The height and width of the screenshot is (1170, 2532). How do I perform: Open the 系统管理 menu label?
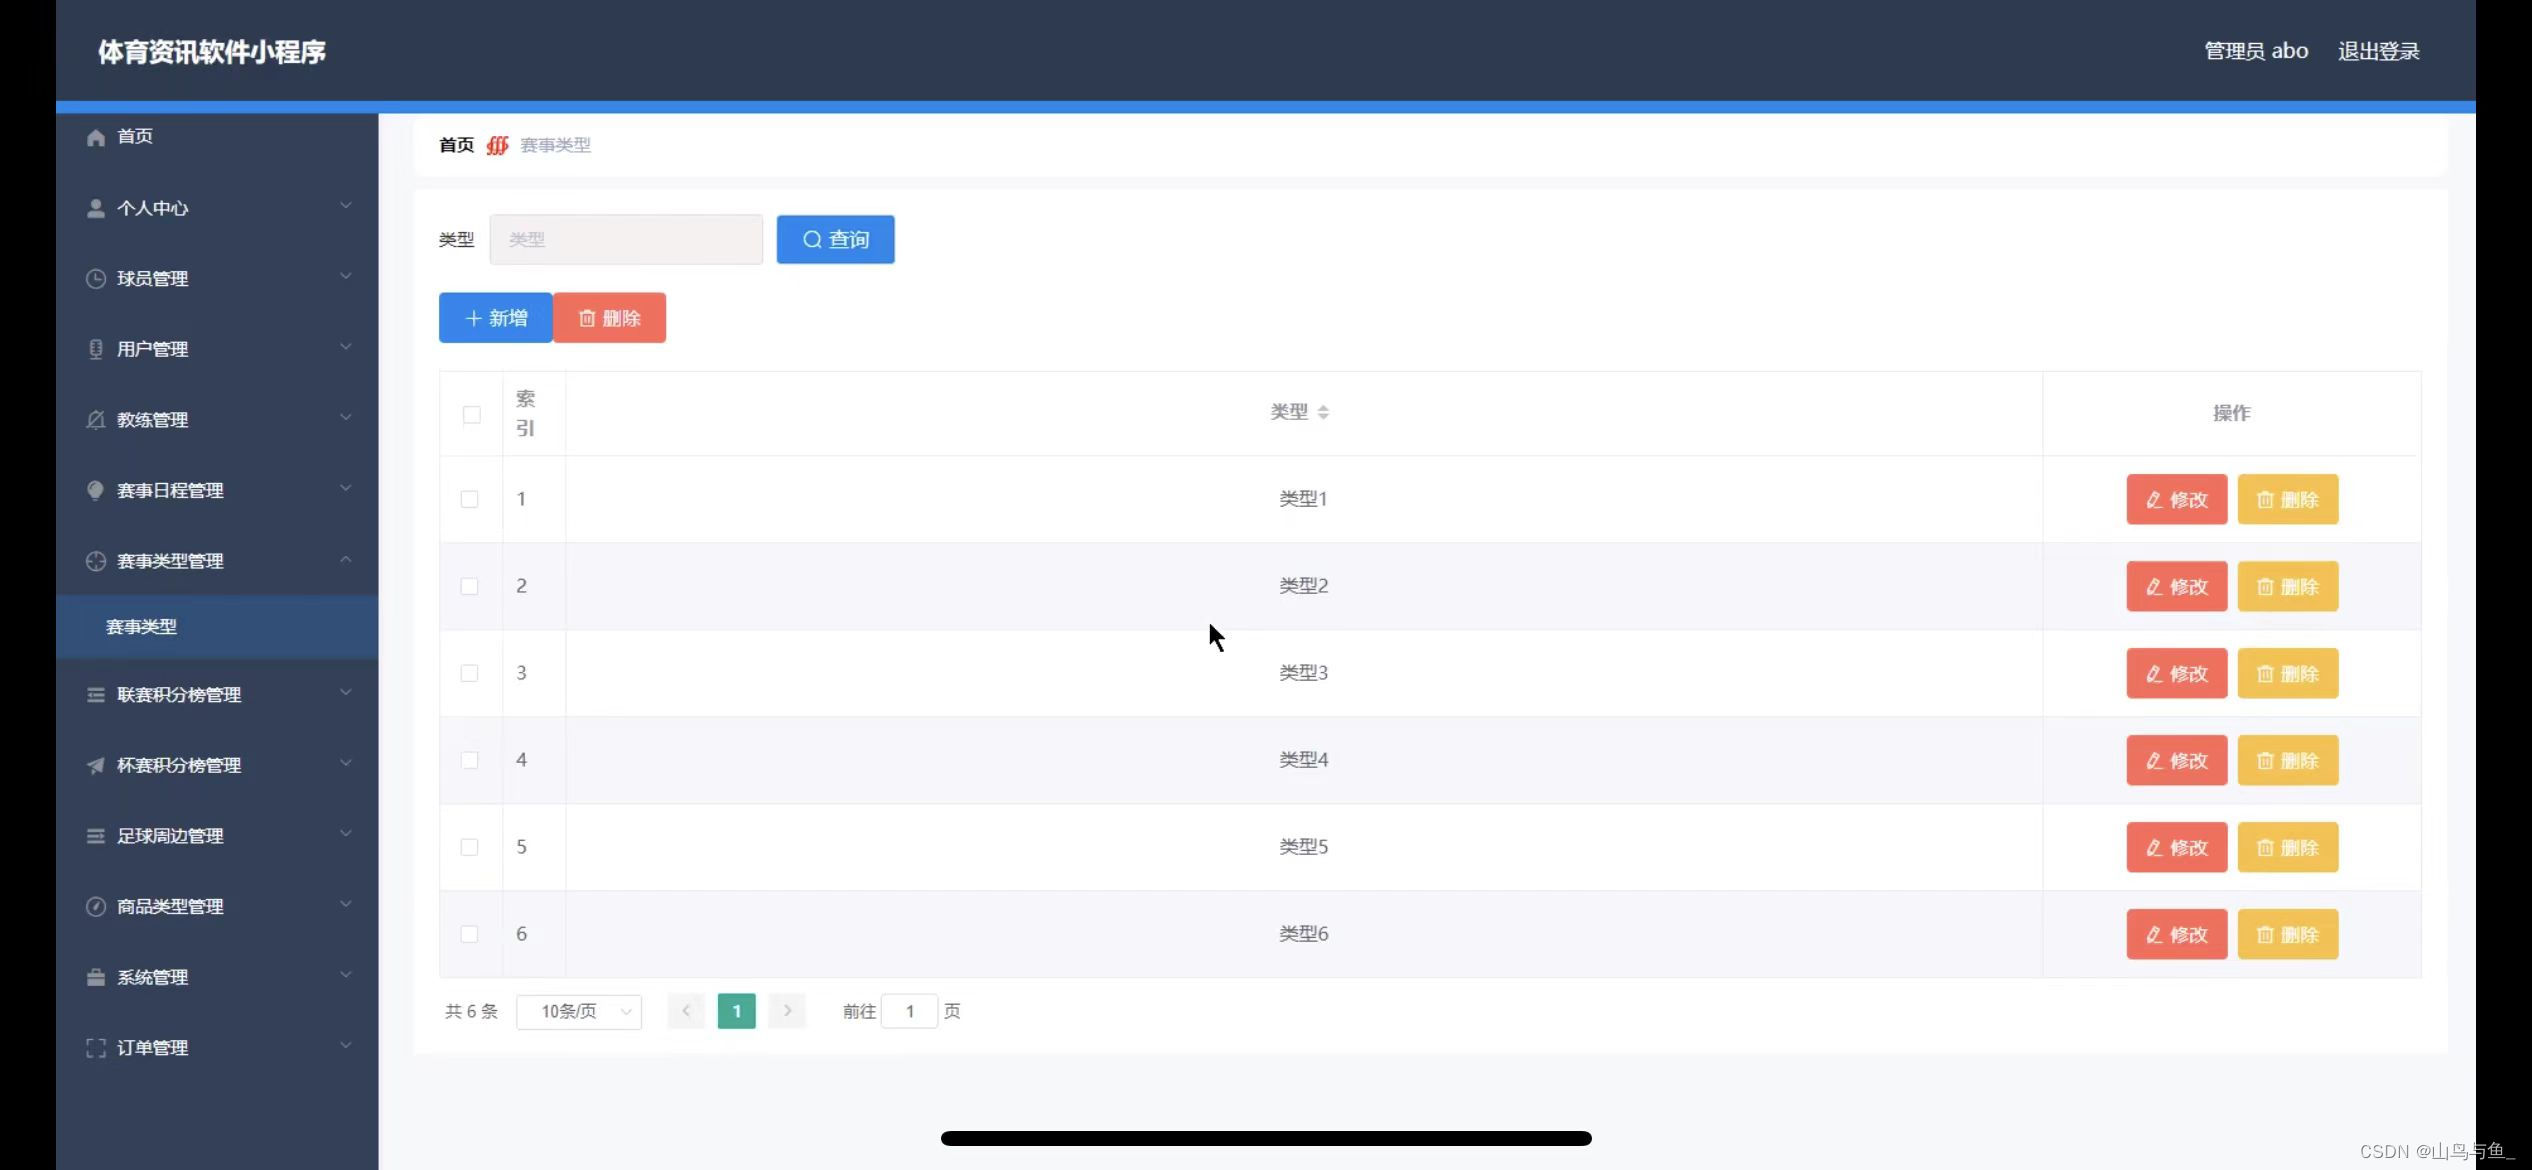click(x=152, y=978)
